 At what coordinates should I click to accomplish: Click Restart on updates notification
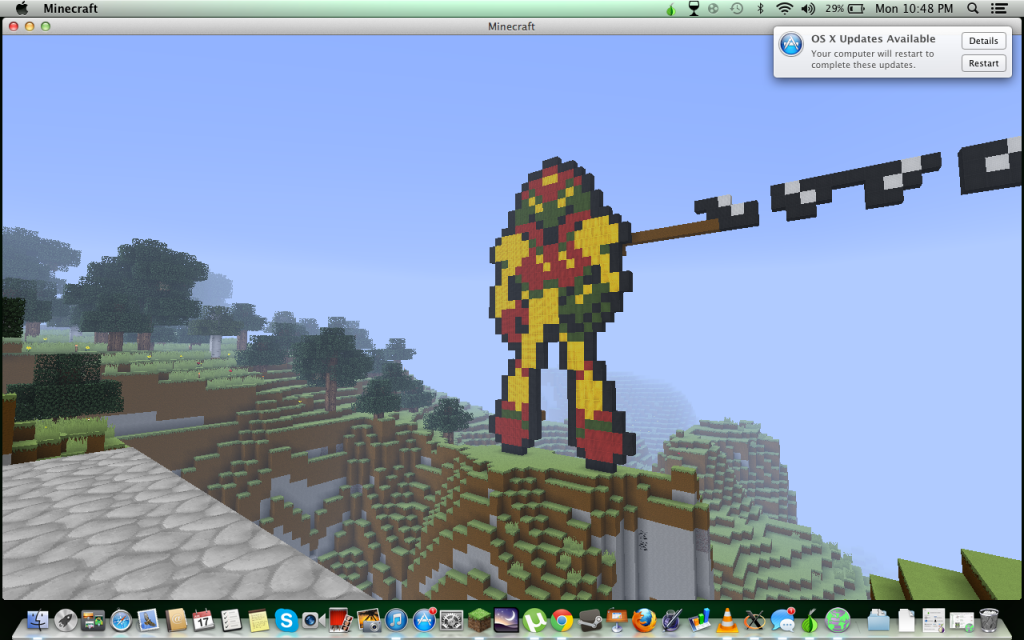point(984,63)
